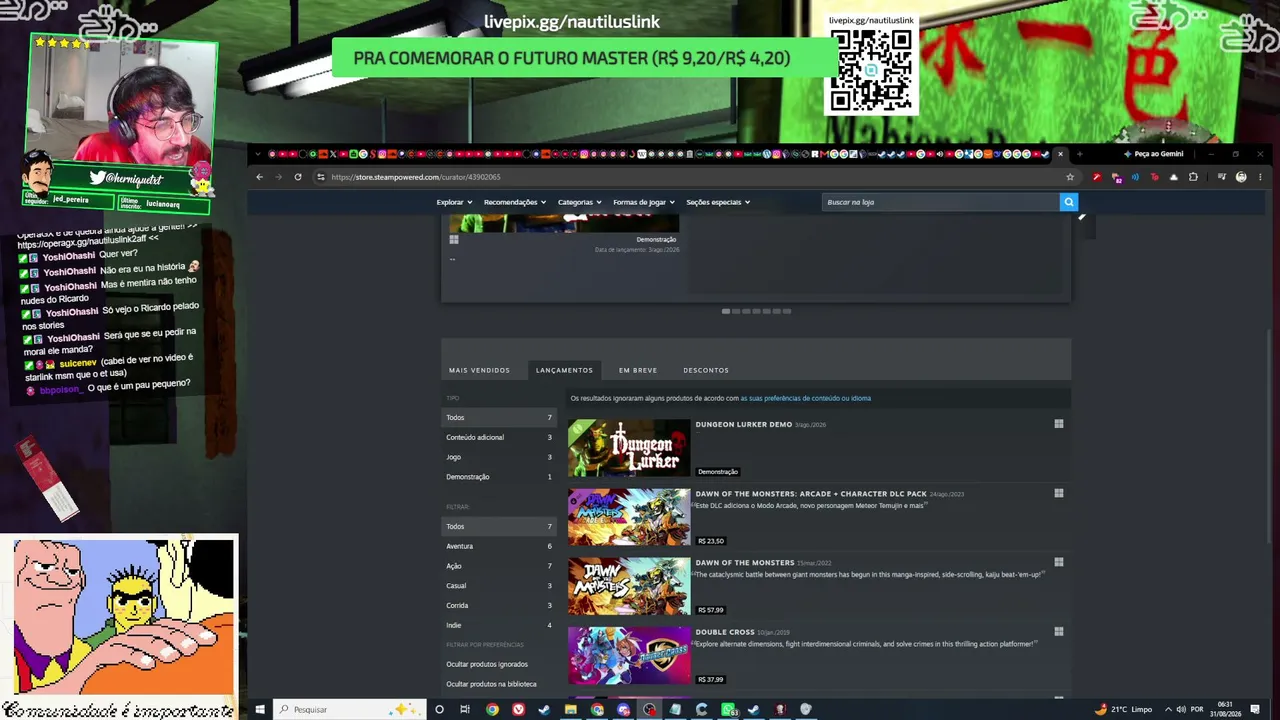Viewport: 1280px width, 720px height.
Task: Click Dawn of the Monsters Arcade DLC thumbnail
Action: point(629,517)
